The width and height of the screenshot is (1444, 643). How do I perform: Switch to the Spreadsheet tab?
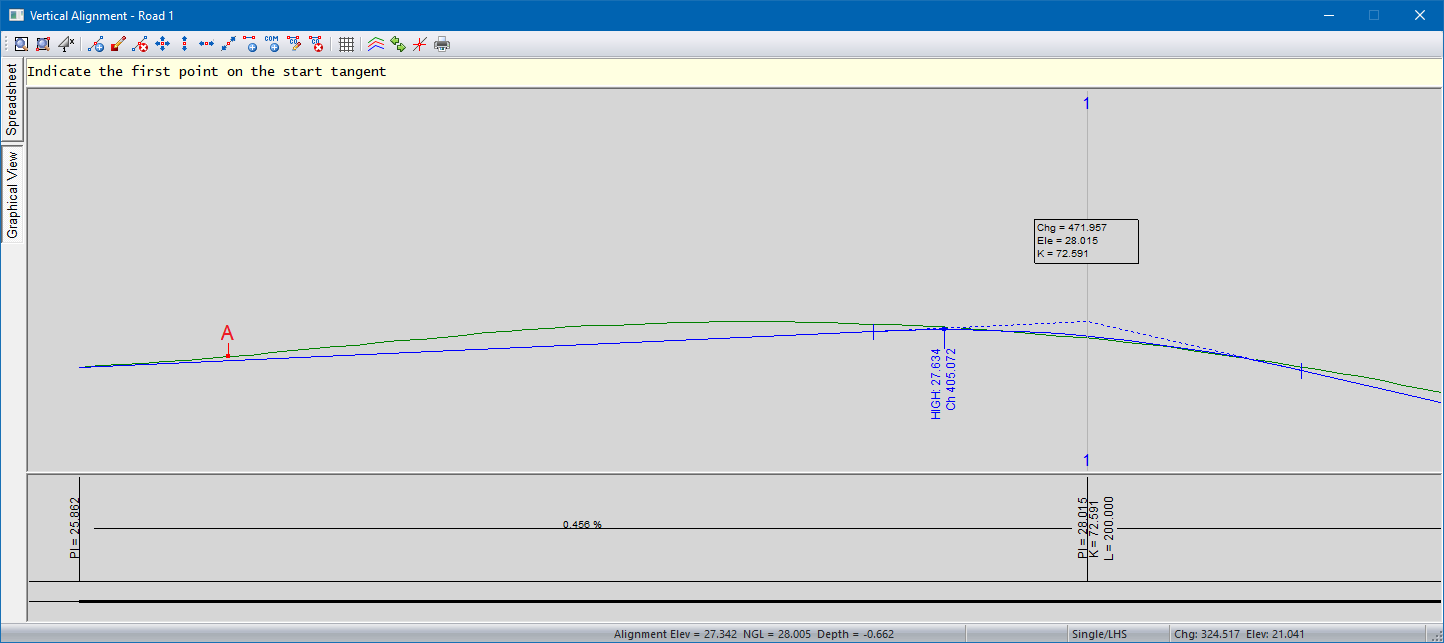[12, 100]
